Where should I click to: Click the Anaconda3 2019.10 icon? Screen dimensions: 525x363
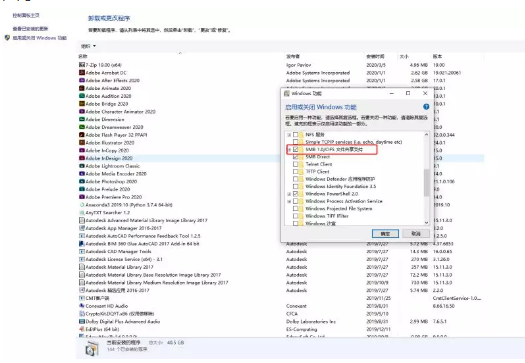pos(82,205)
